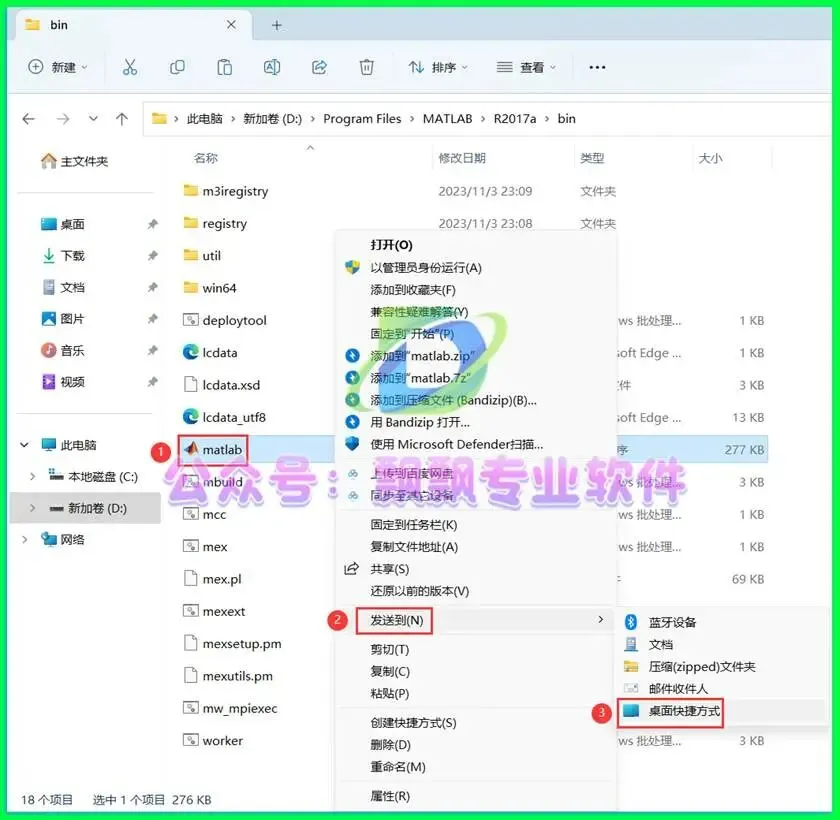Select the win64 folder
Screen dimensions: 840x820
click(x=209, y=288)
